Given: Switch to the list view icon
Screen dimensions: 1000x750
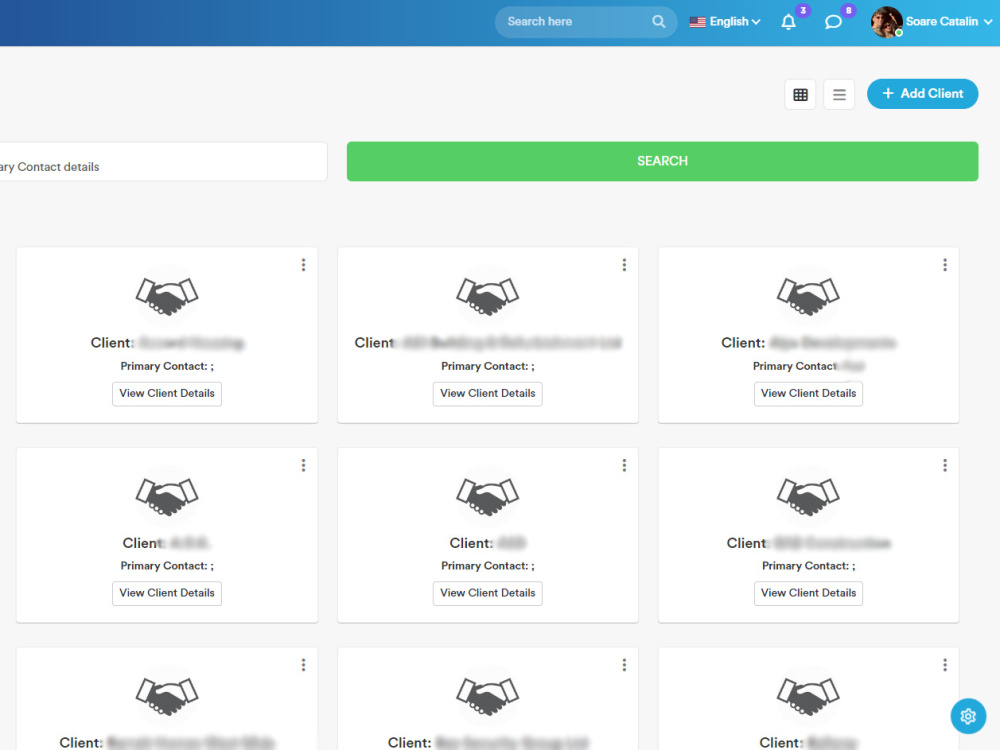Looking at the screenshot, I should coord(839,94).
